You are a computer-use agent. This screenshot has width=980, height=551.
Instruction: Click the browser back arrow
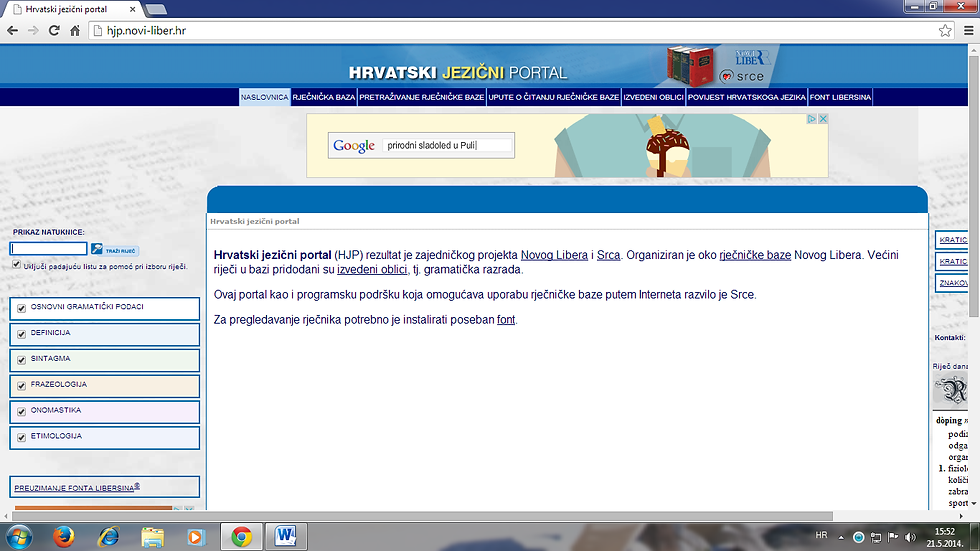click(12, 31)
